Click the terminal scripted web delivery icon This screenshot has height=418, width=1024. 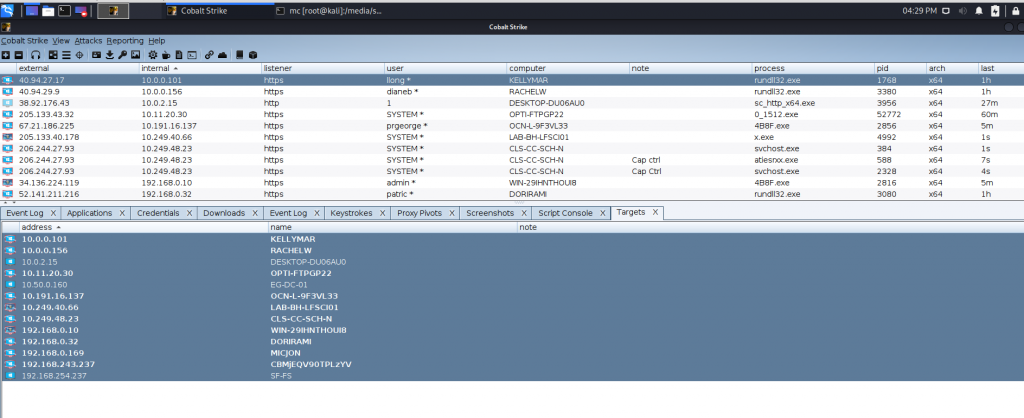point(192,55)
